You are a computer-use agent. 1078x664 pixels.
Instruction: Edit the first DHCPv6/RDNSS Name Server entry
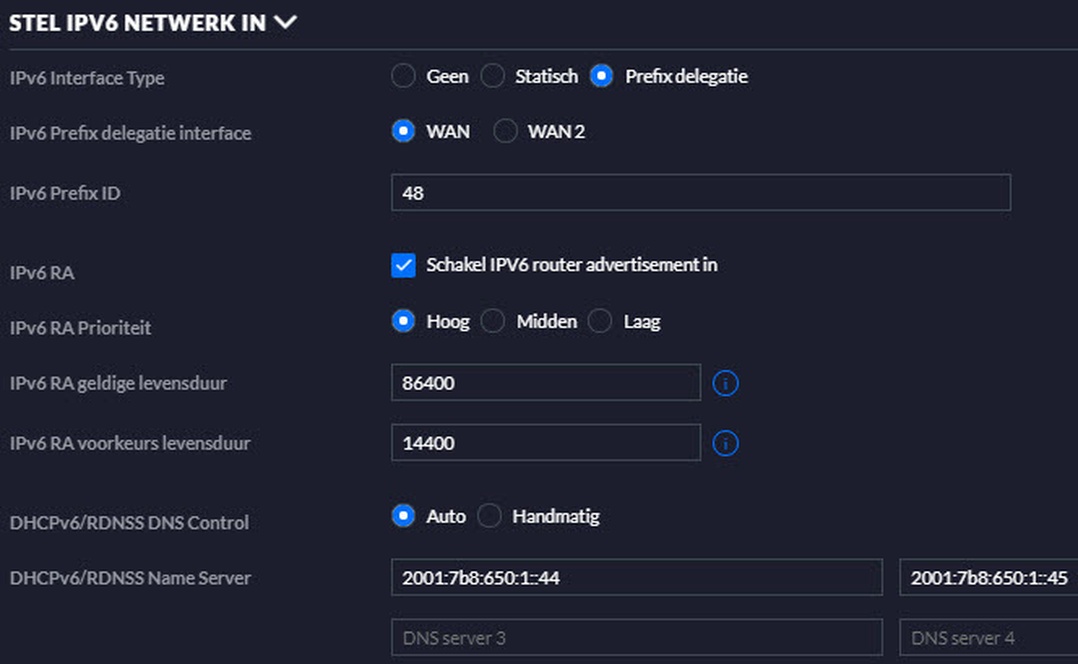tap(636, 577)
